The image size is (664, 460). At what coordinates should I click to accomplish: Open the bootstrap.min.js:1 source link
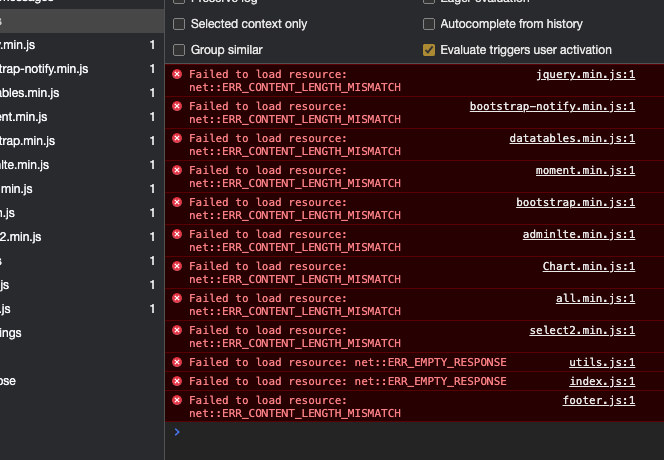coord(575,202)
